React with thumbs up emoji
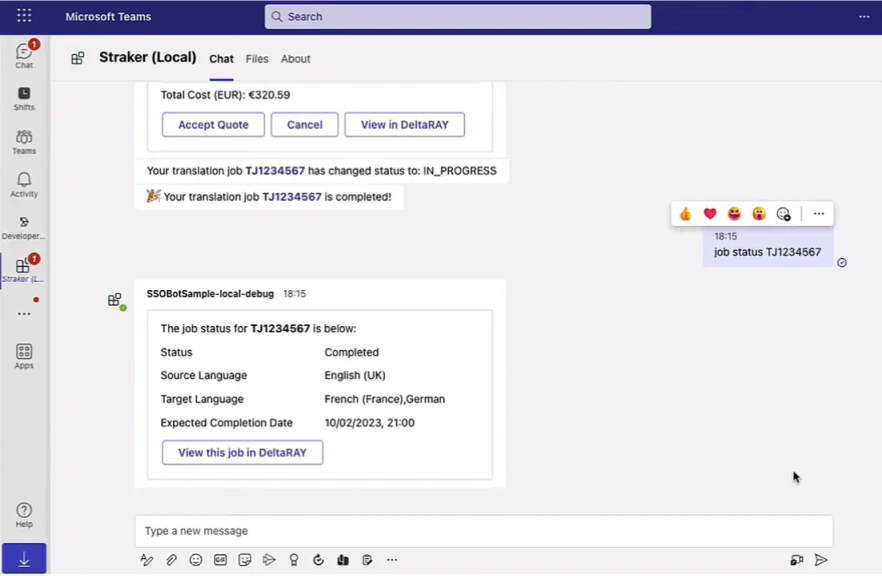 tap(685, 214)
